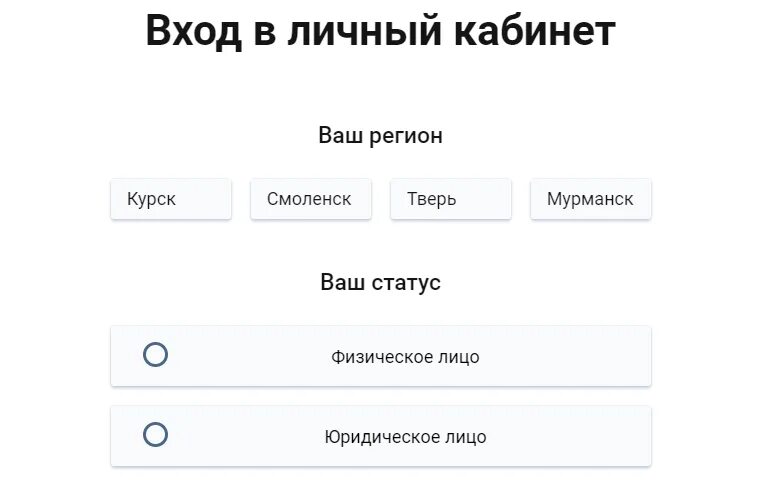Enable the Физическое лицо radio circle
This screenshot has width=766, height=485.
(155, 355)
